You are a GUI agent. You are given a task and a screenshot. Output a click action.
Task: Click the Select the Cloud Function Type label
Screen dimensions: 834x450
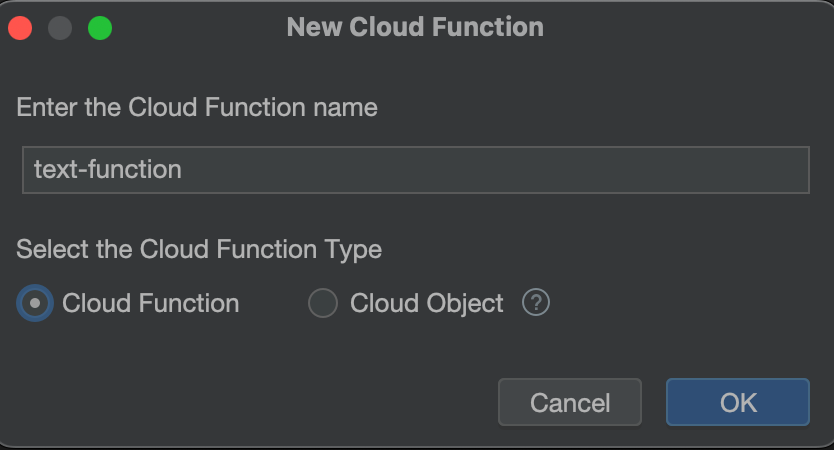click(x=199, y=249)
